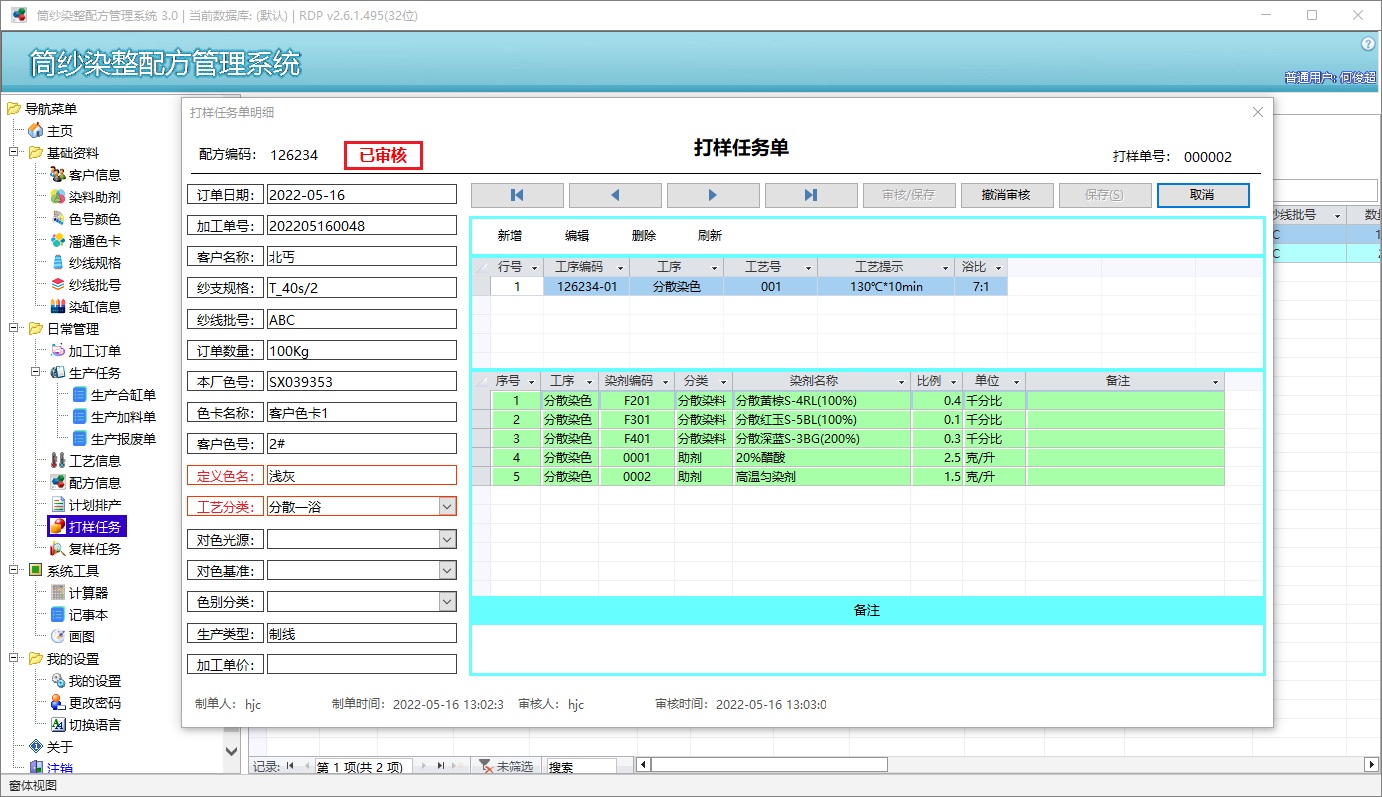Click the 备注 text area below the grid
This screenshot has height=797, width=1382.
pyautogui.click(x=867, y=647)
